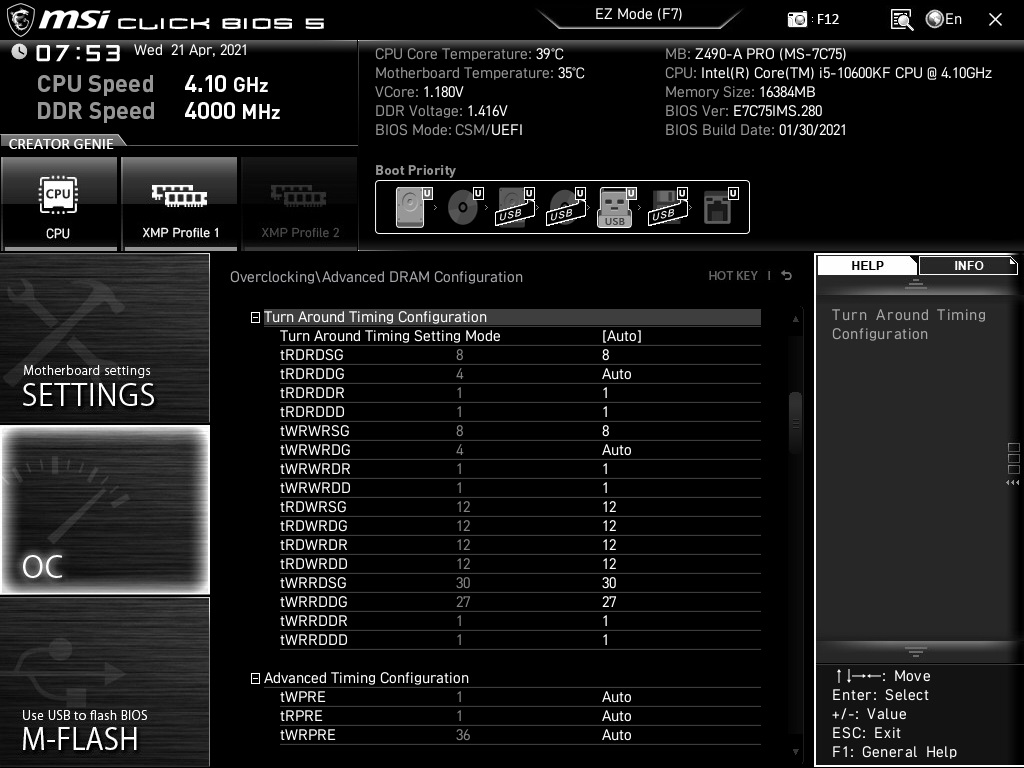Edit the tWRRDSG value field
This screenshot has height=768, width=1024.
609,583
